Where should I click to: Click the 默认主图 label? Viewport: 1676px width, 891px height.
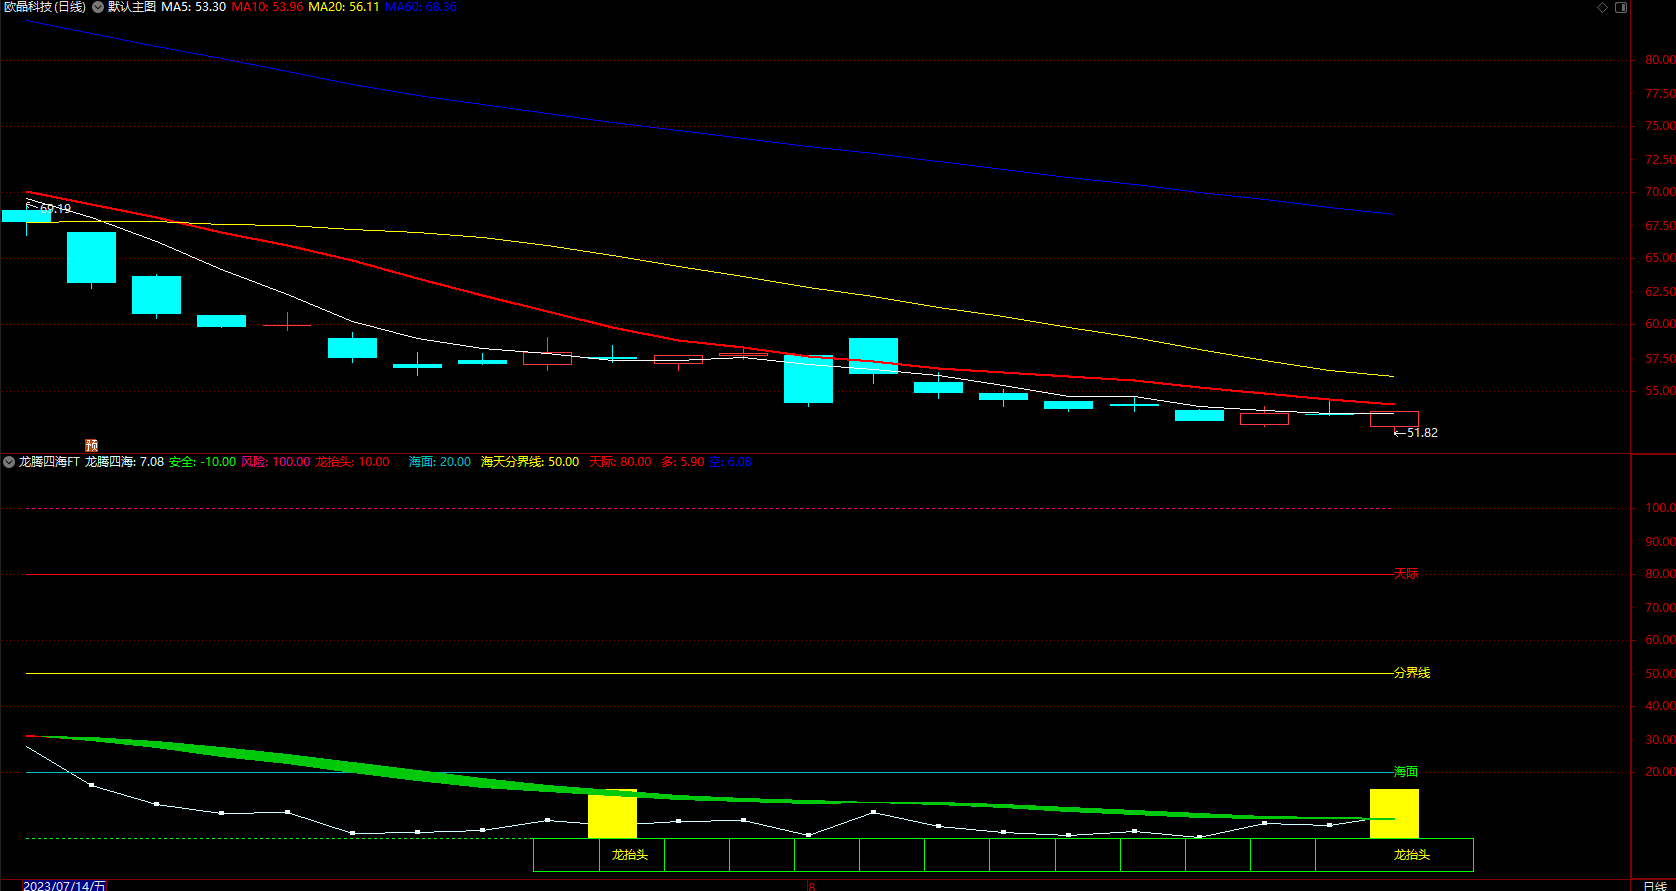[x=132, y=7]
